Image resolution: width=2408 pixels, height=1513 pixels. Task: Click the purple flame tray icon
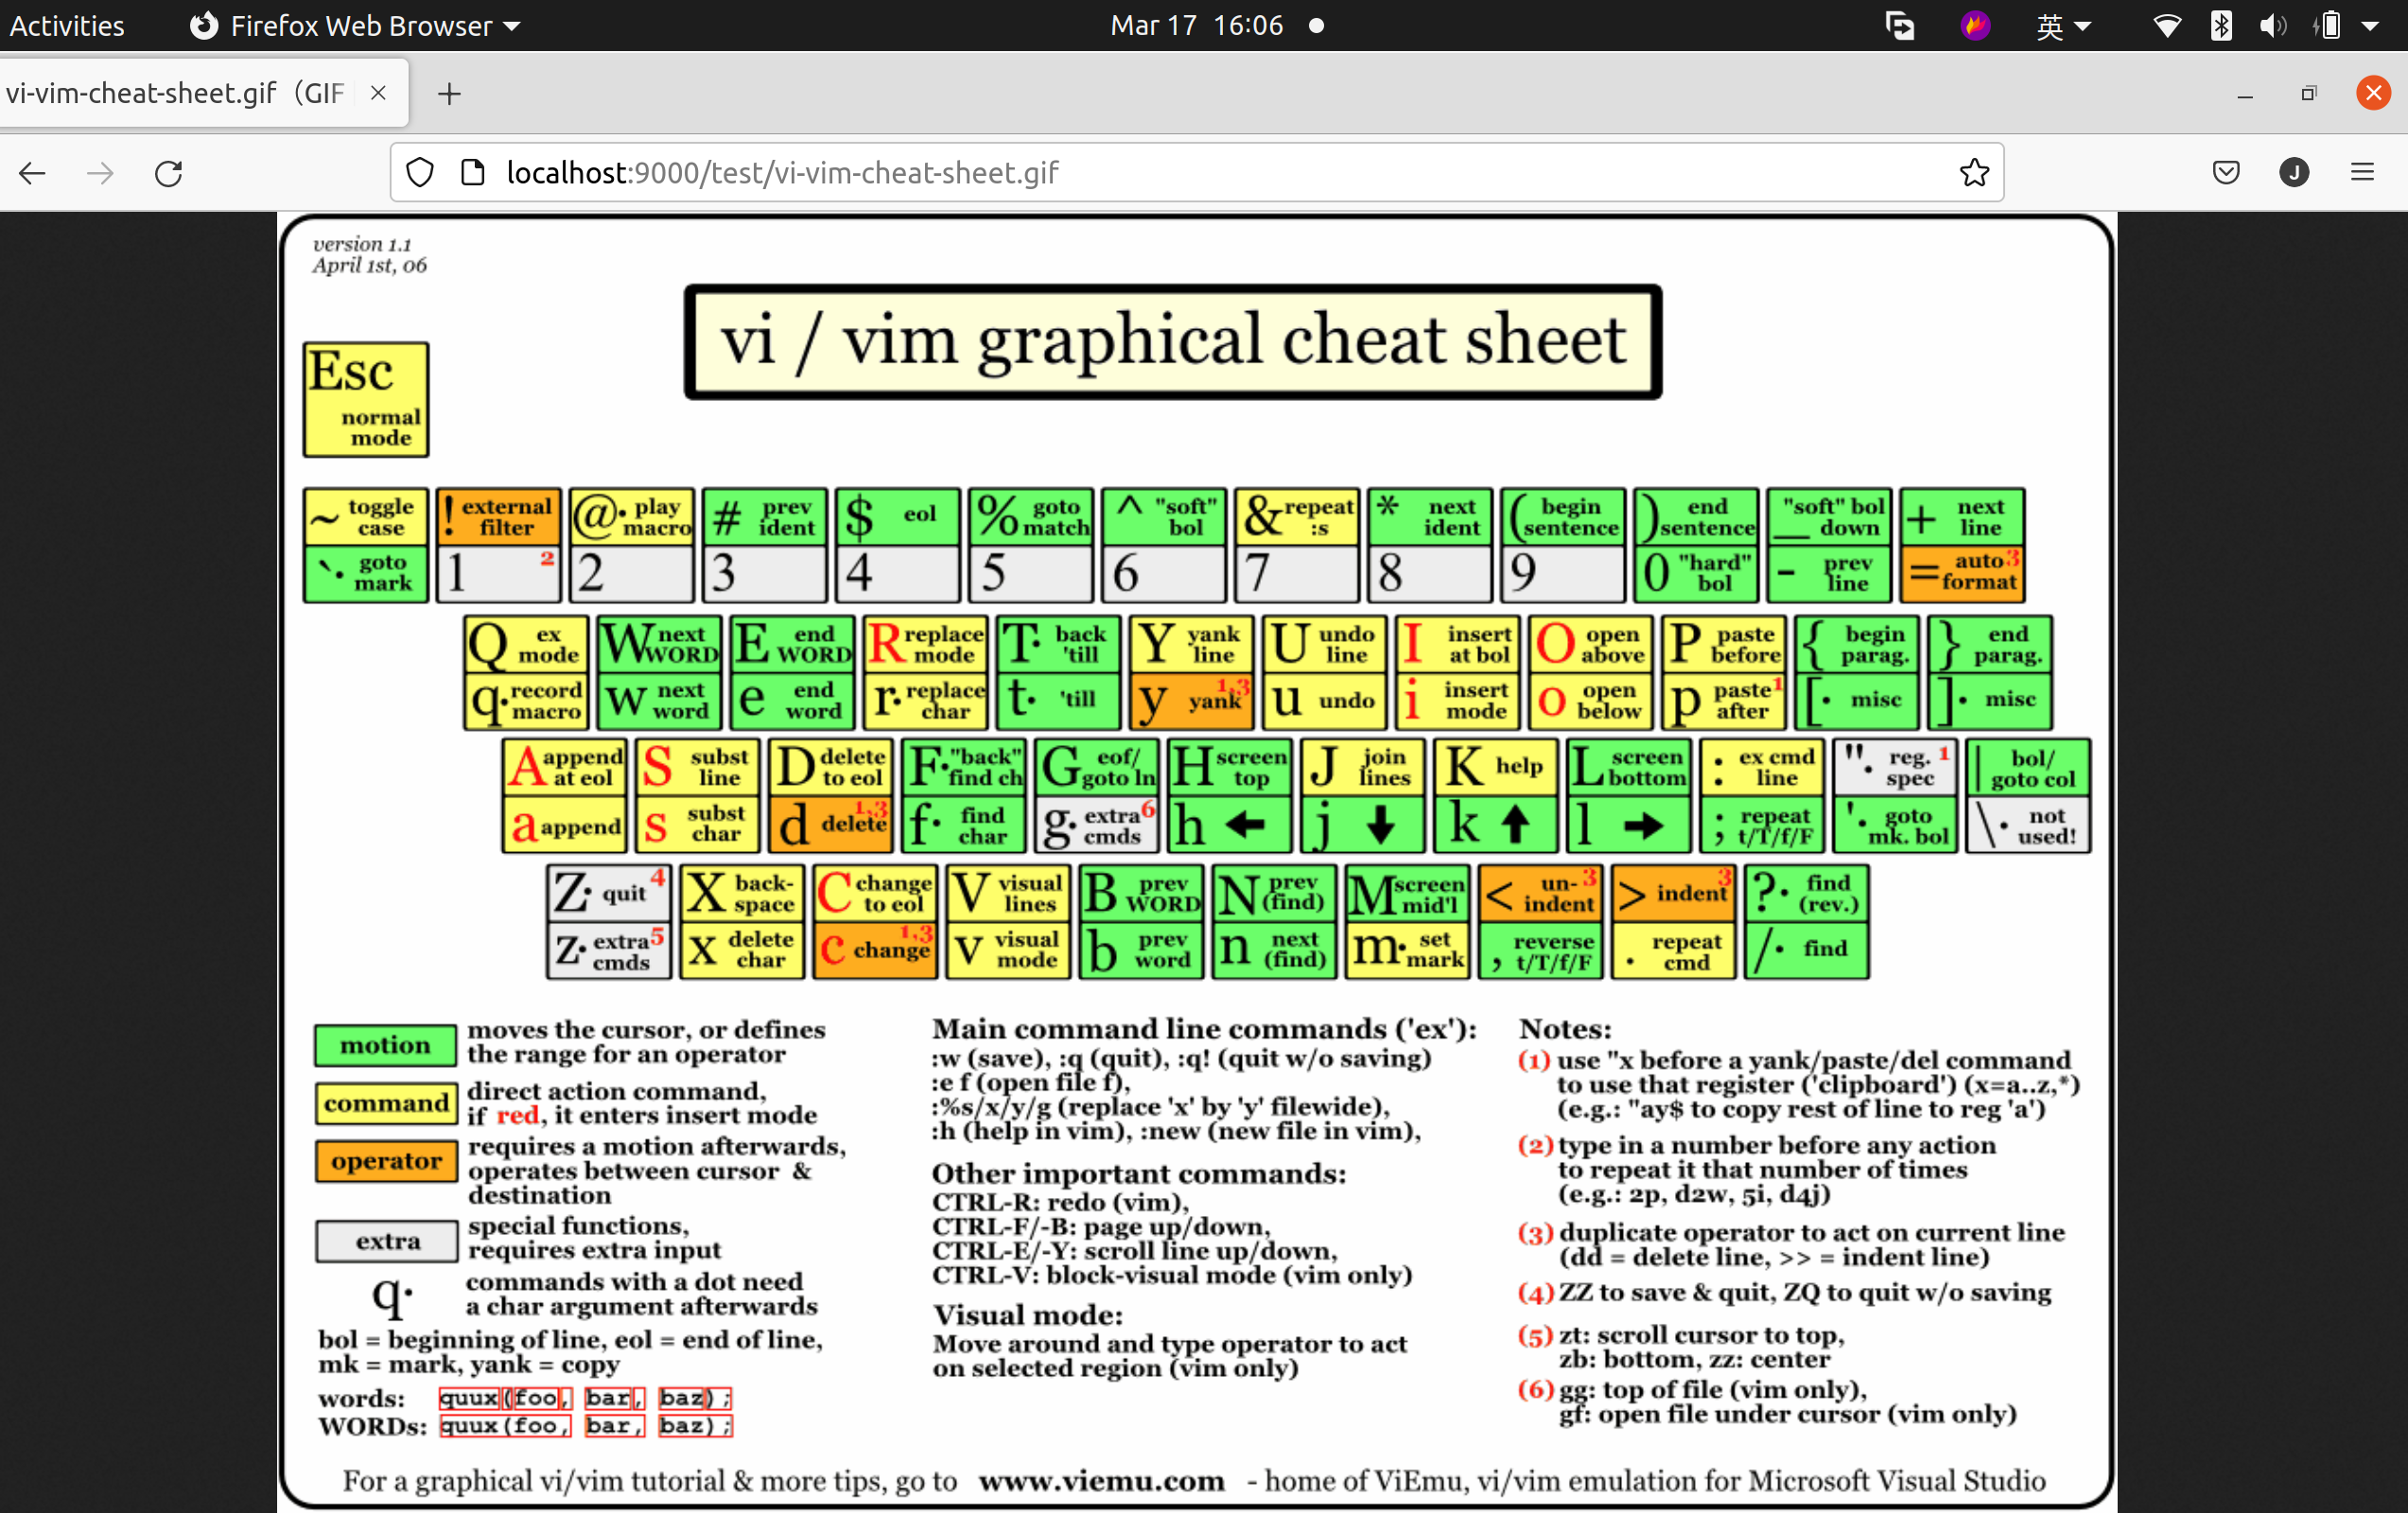[x=1975, y=26]
